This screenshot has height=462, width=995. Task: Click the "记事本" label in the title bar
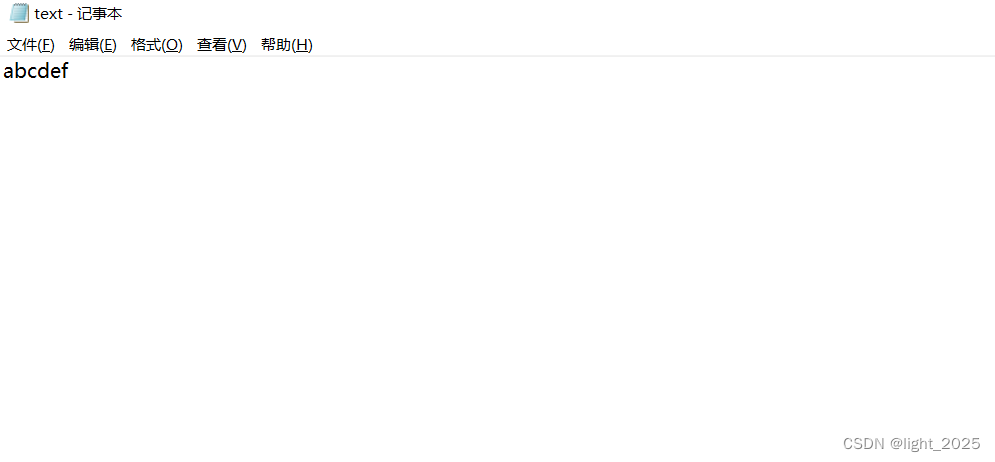100,13
